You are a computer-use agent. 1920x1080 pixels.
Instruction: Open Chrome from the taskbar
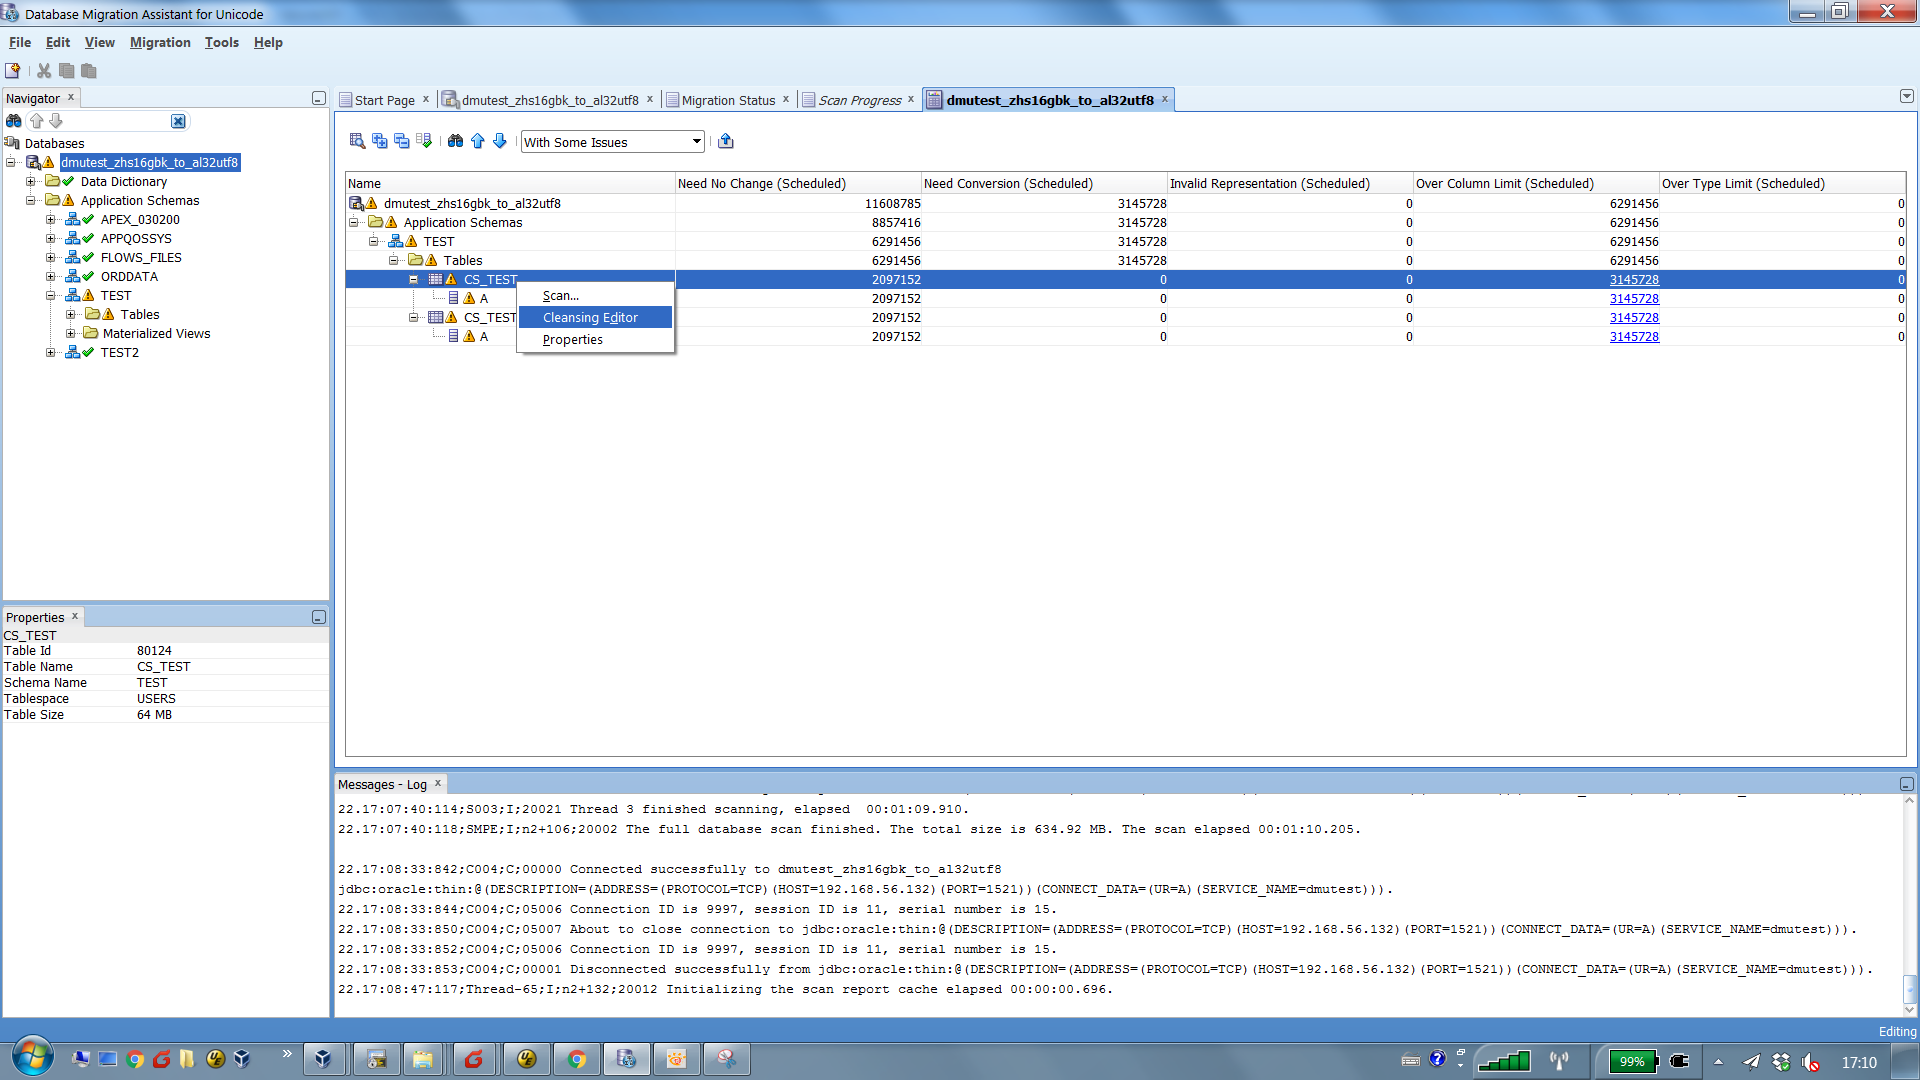(x=576, y=1059)
